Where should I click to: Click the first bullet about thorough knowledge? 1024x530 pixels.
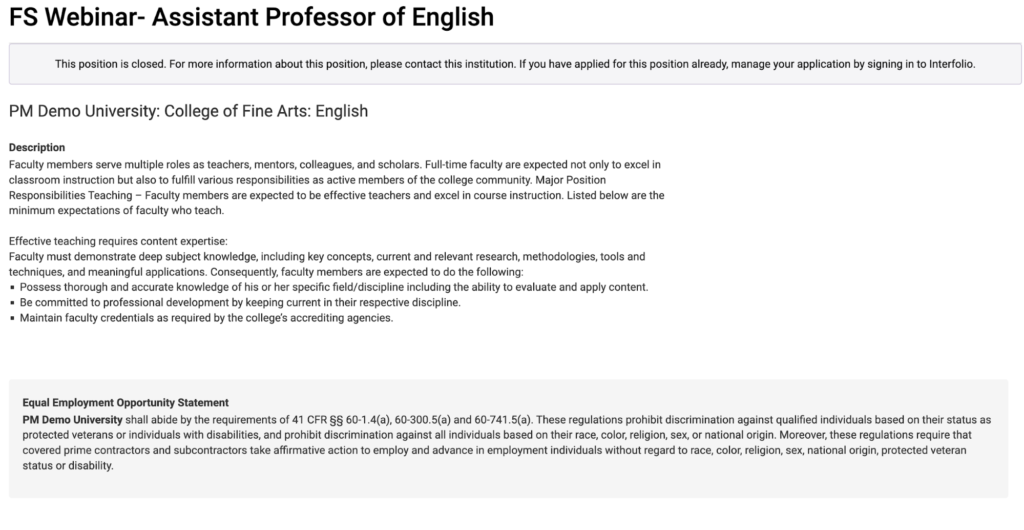pos(334,287)
